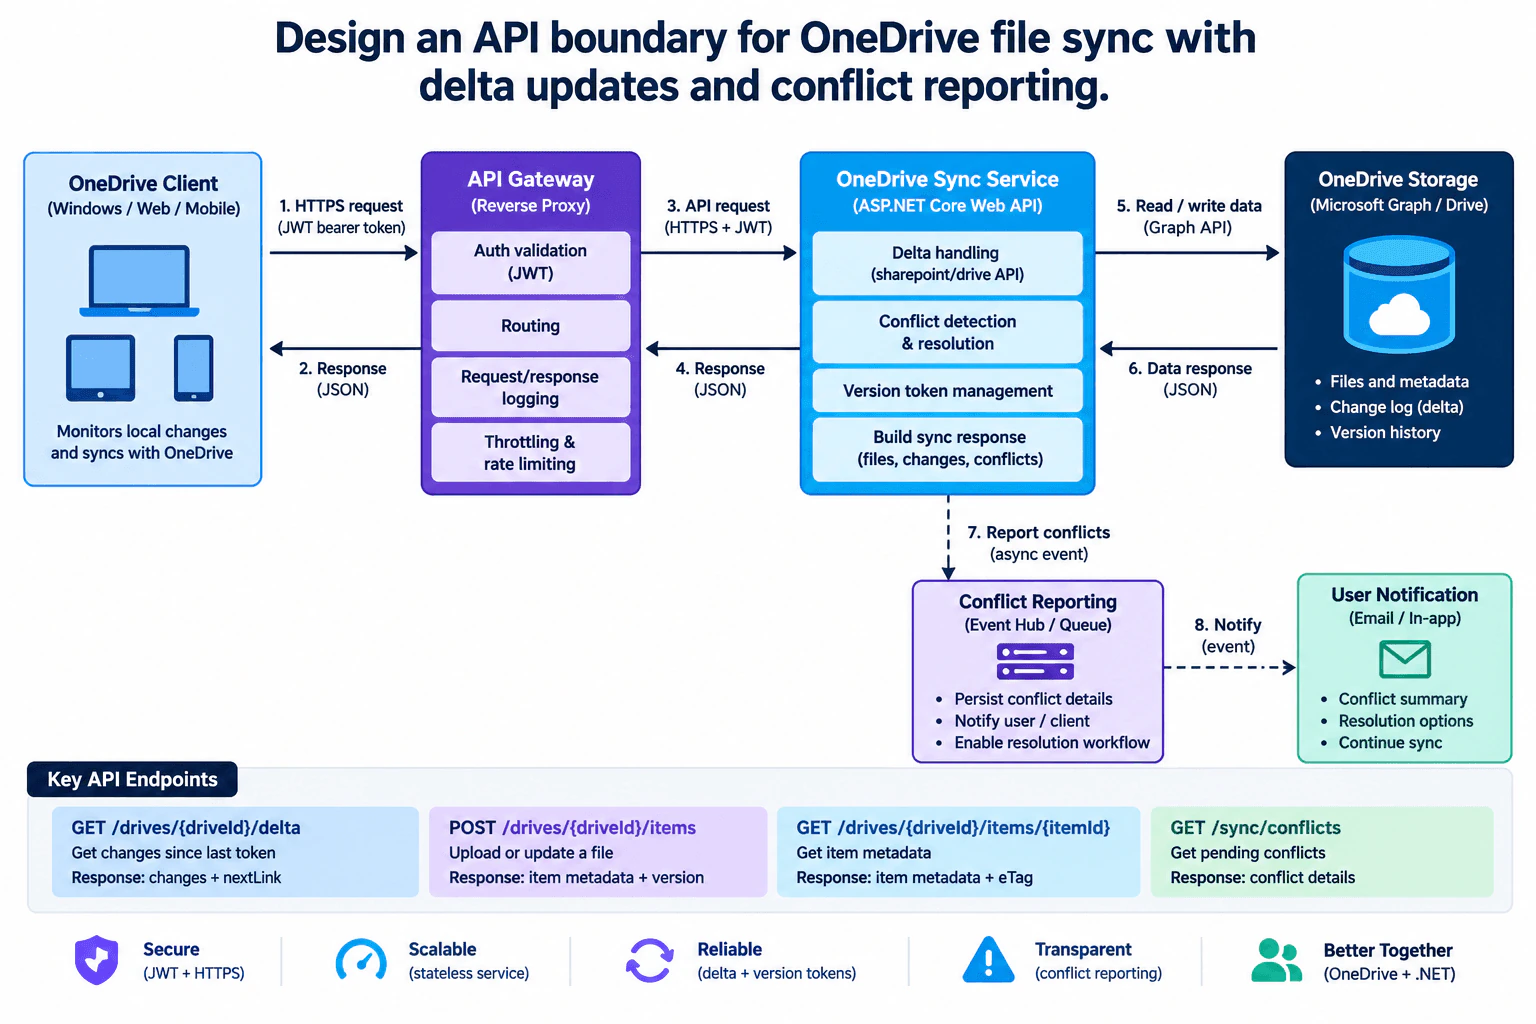This screenshot has height=1024, width=1536.
Task: Click 'Files and metadata' bullet in Storage
Action: [1399, 382]
